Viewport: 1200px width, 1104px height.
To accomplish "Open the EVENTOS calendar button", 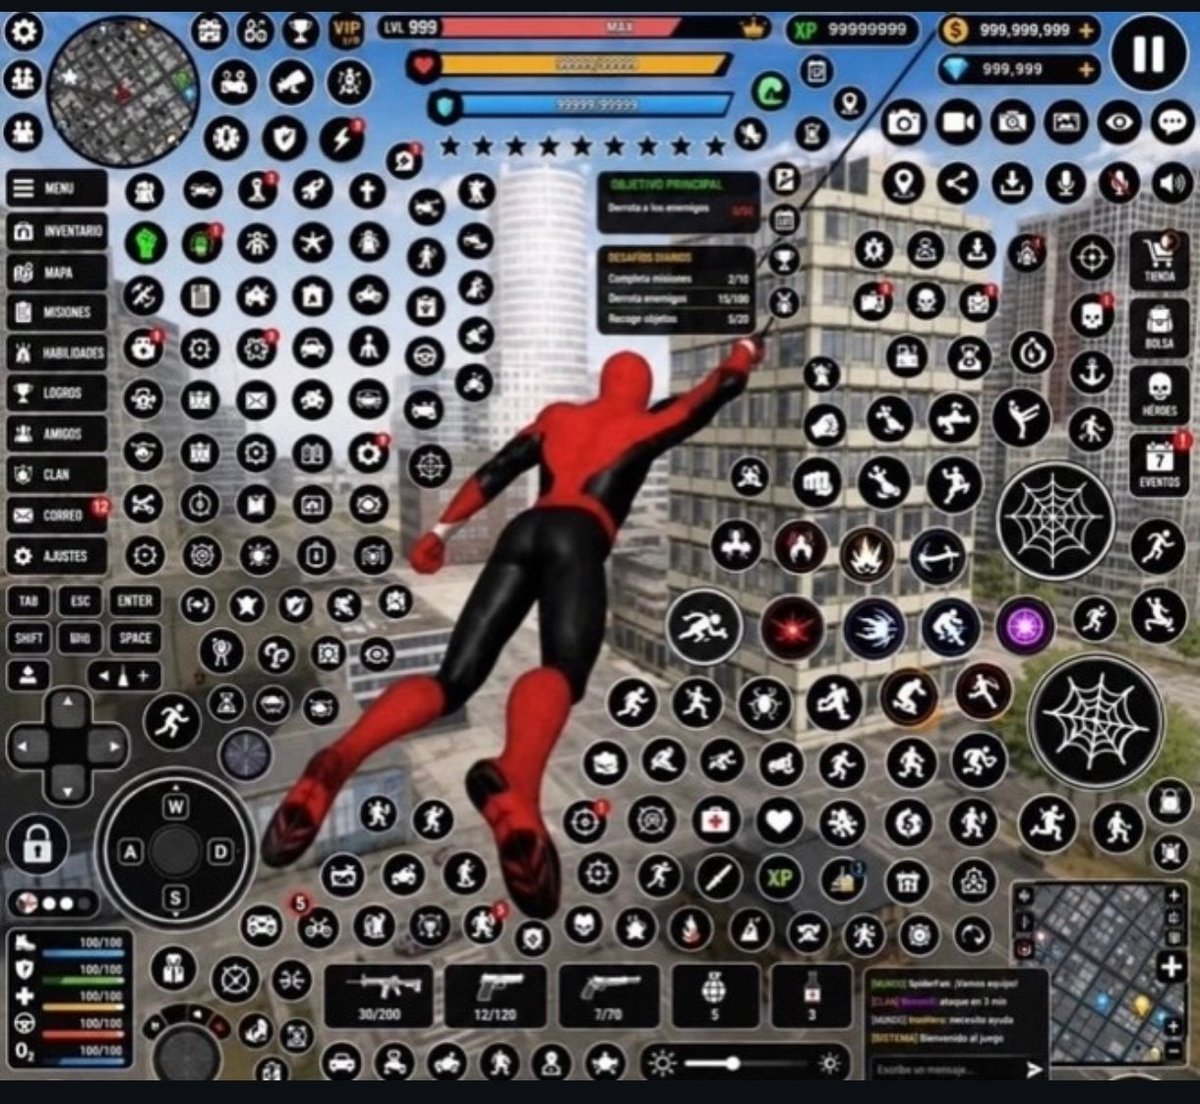I will pos(1159,464).
